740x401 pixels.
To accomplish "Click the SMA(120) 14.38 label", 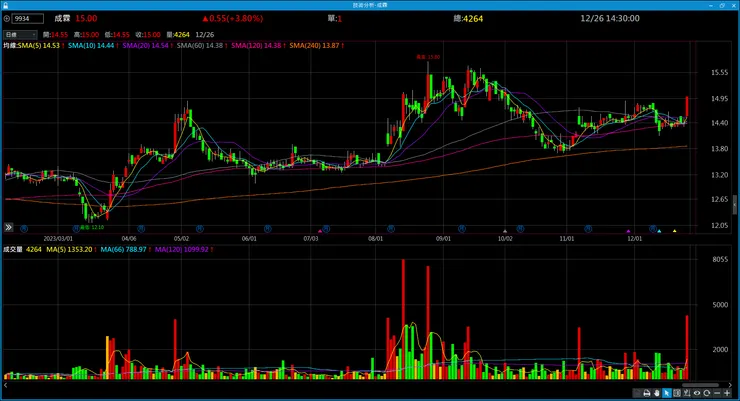I will pyautogui.click(x=258, y=45).
